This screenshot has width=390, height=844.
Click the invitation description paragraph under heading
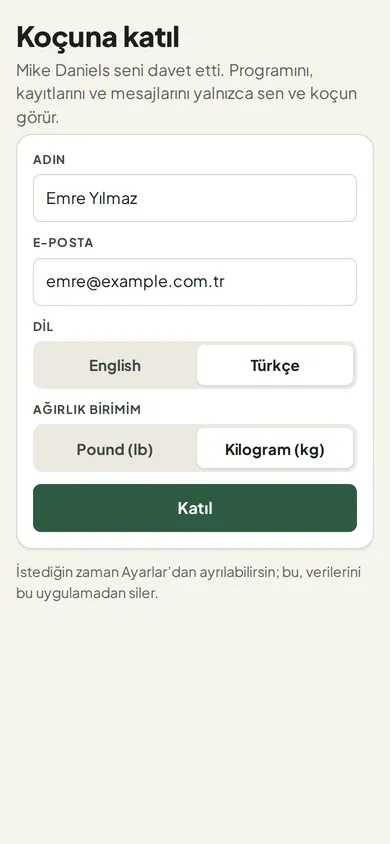[x=187, y=94]
